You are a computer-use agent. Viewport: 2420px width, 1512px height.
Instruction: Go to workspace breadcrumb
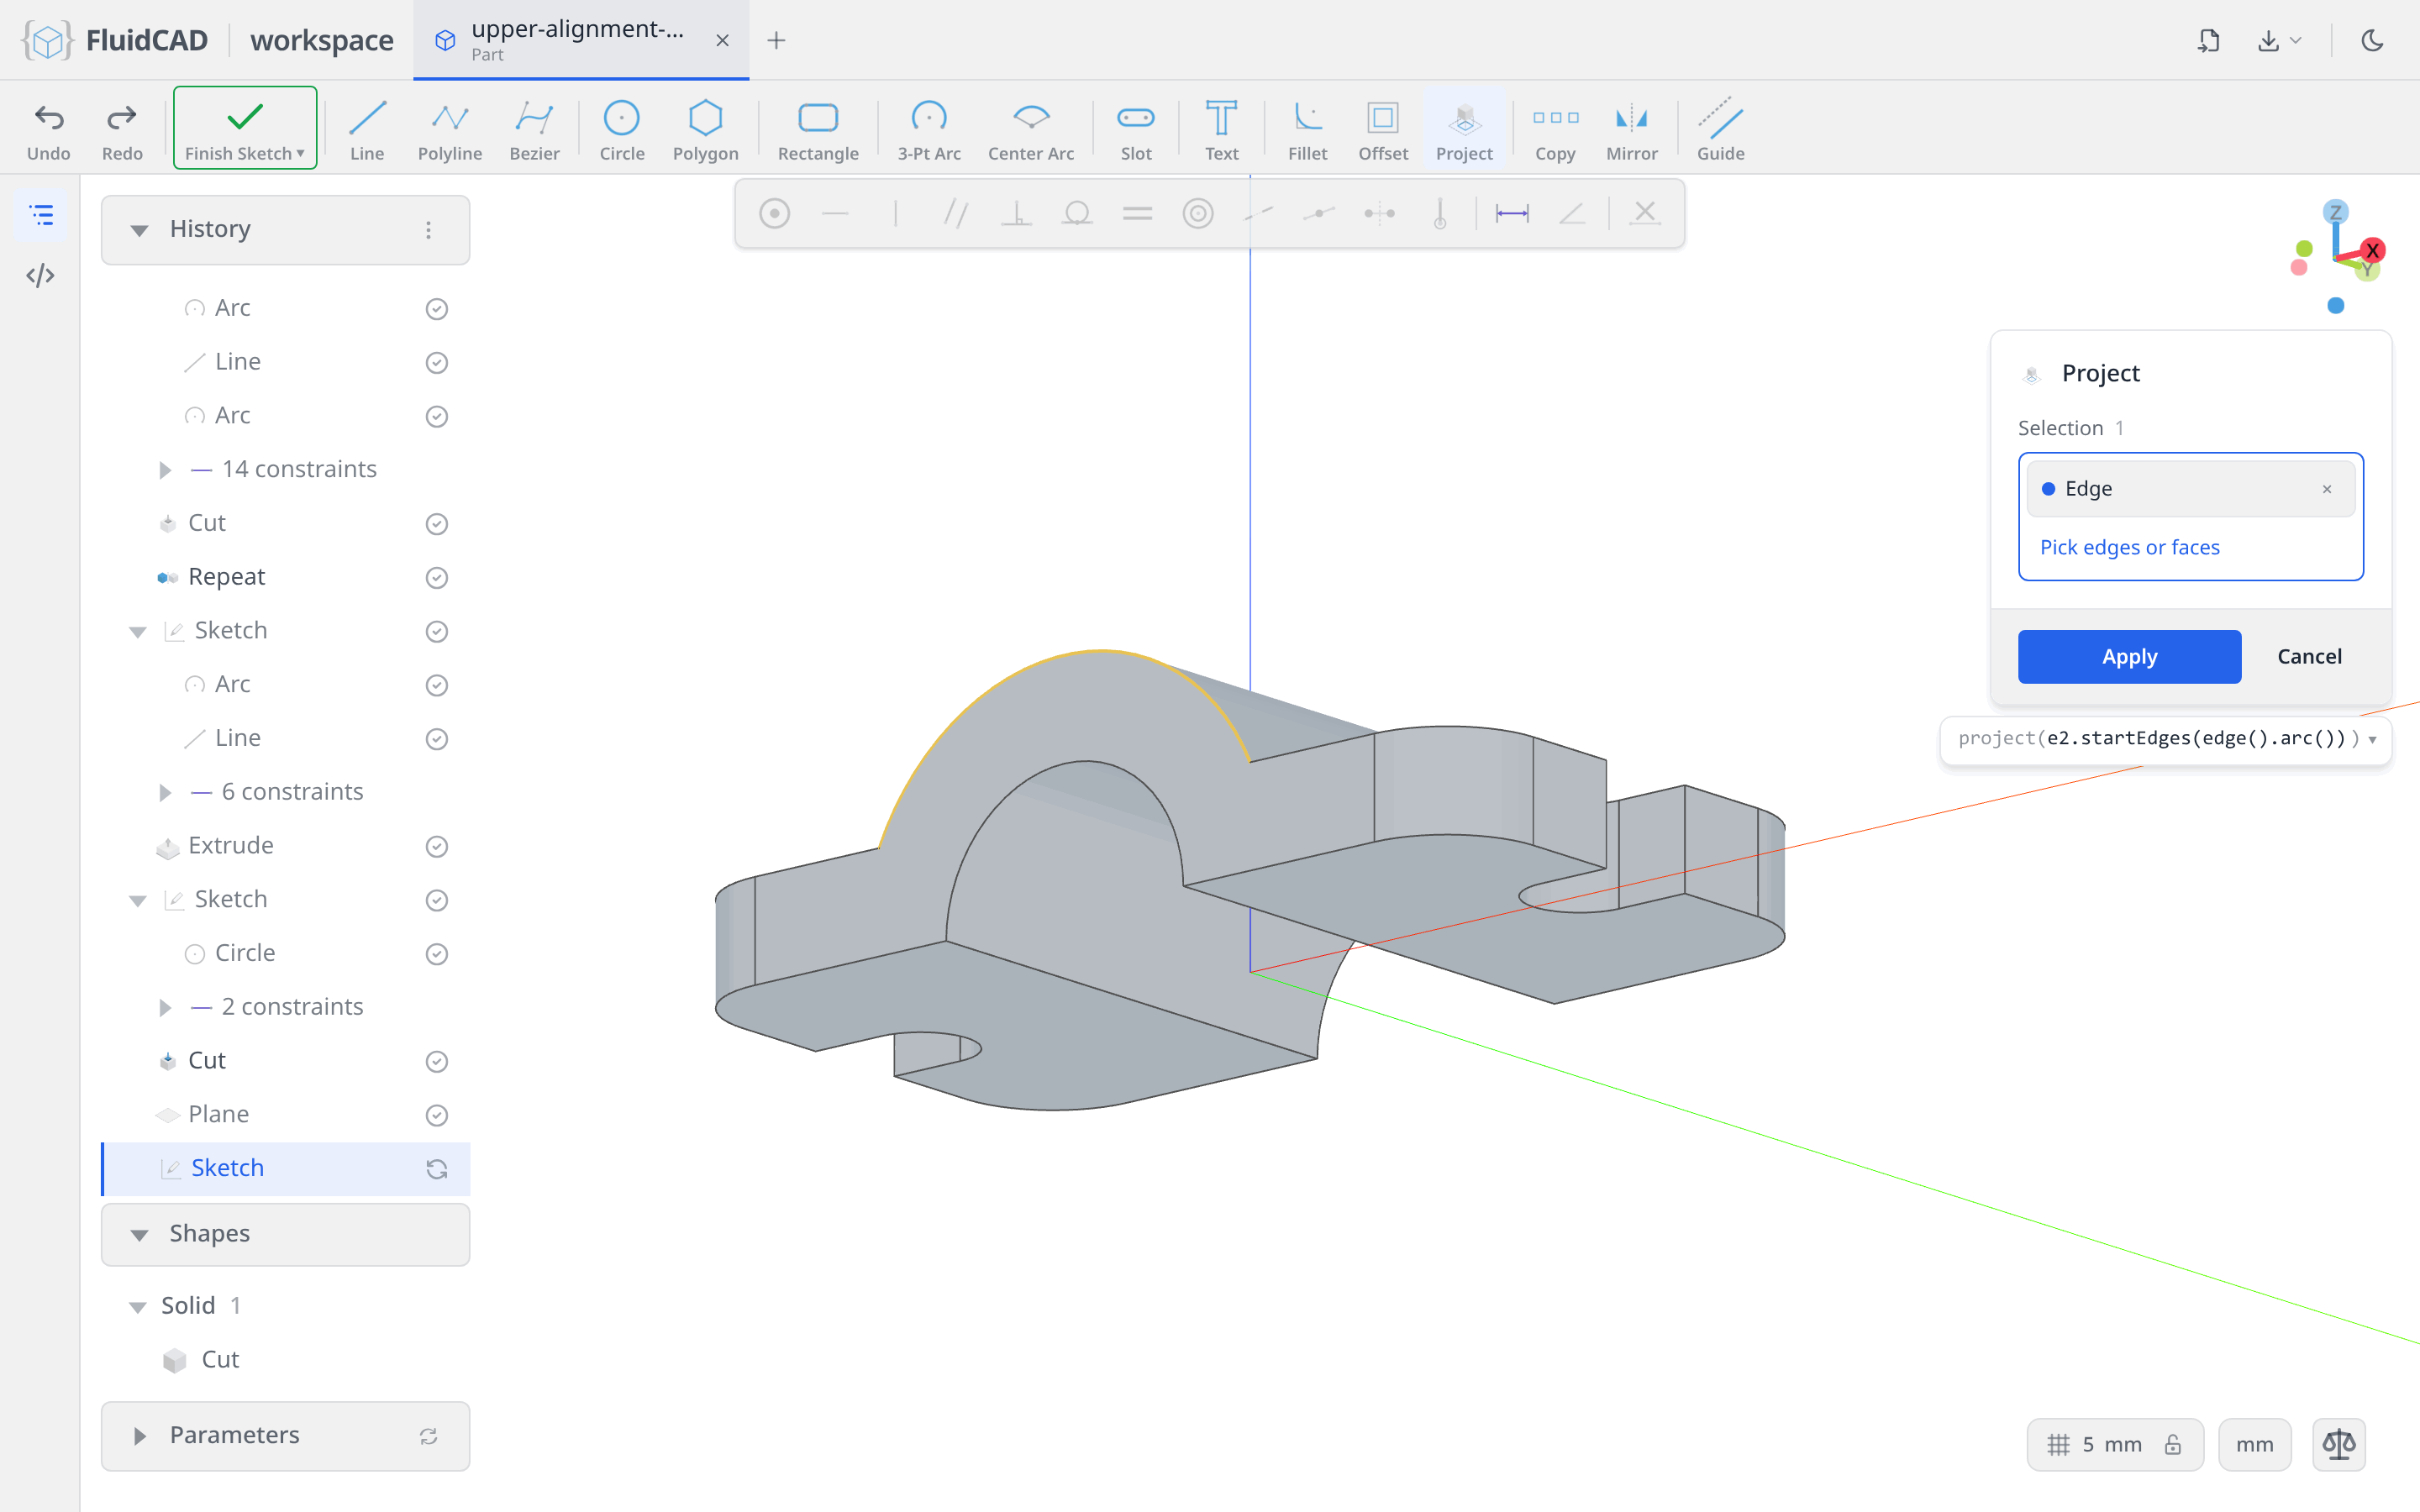pyautogui.click(x=321, y=40)
